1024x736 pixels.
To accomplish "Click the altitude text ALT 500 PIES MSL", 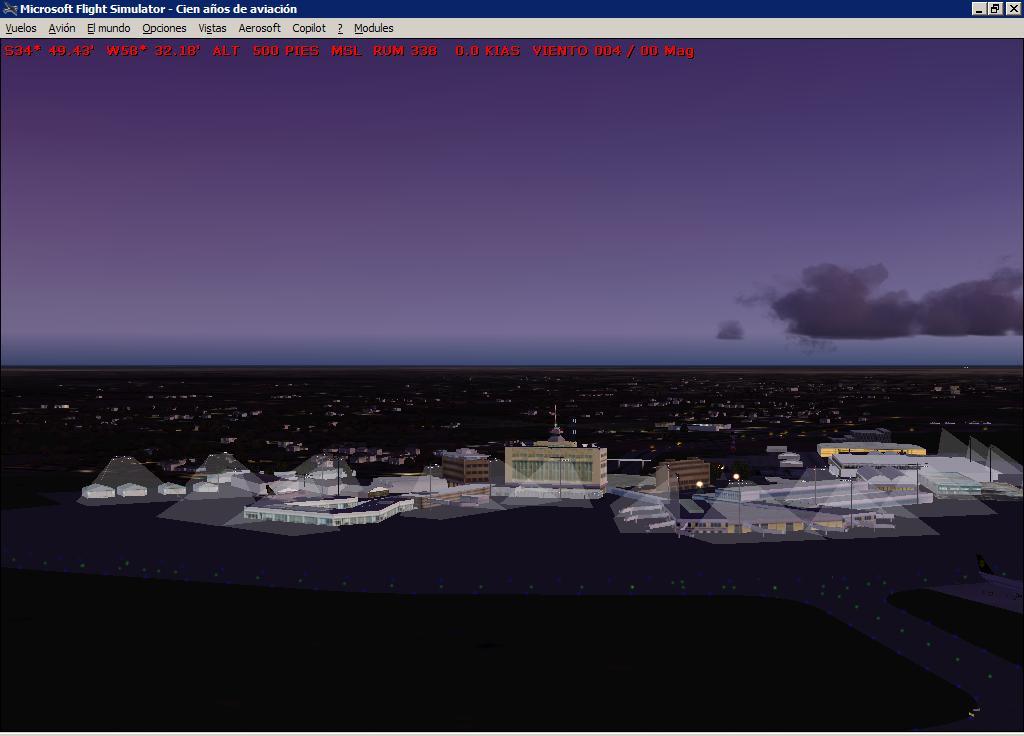I will (x=287, y=50).
